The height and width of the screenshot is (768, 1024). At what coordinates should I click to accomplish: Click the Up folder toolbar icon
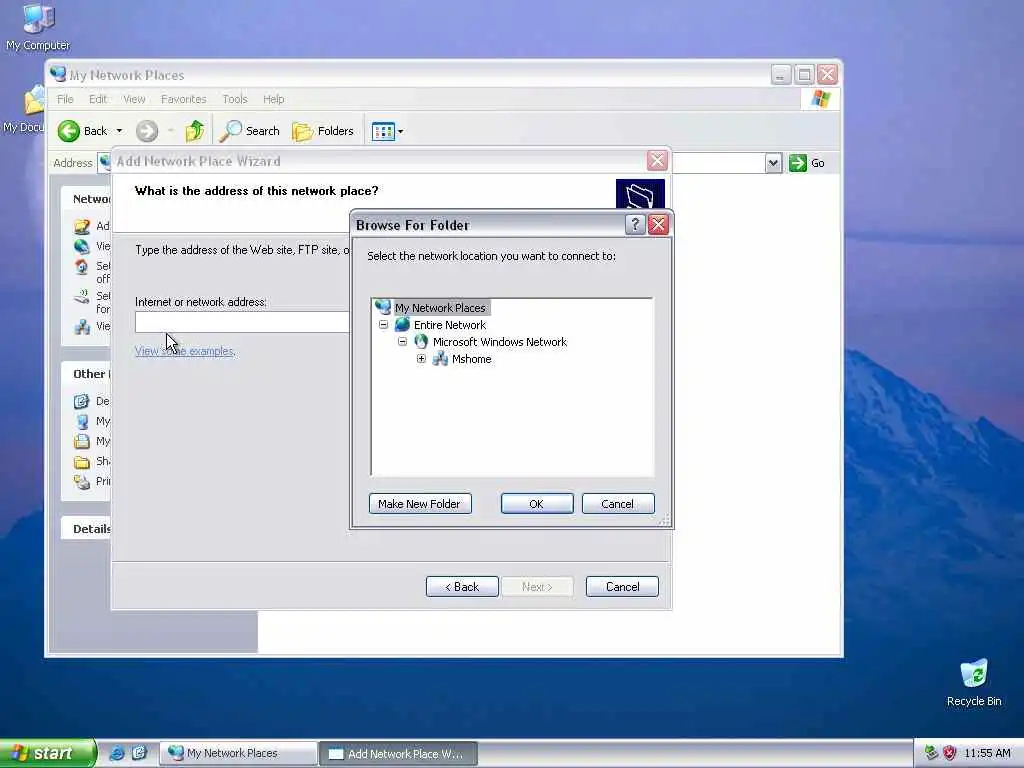(x=194, y=131)
